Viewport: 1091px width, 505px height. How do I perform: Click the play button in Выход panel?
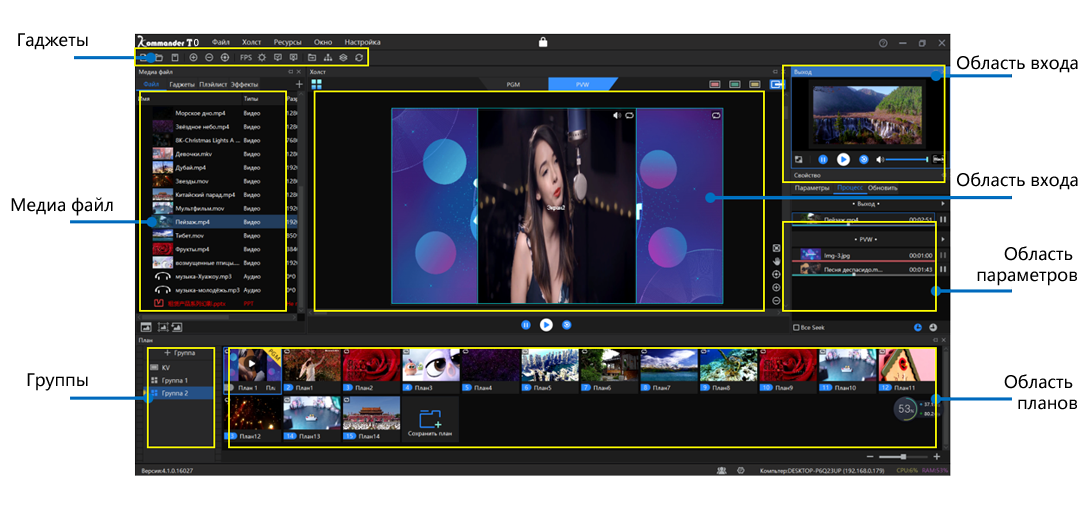tap(843, 159)
